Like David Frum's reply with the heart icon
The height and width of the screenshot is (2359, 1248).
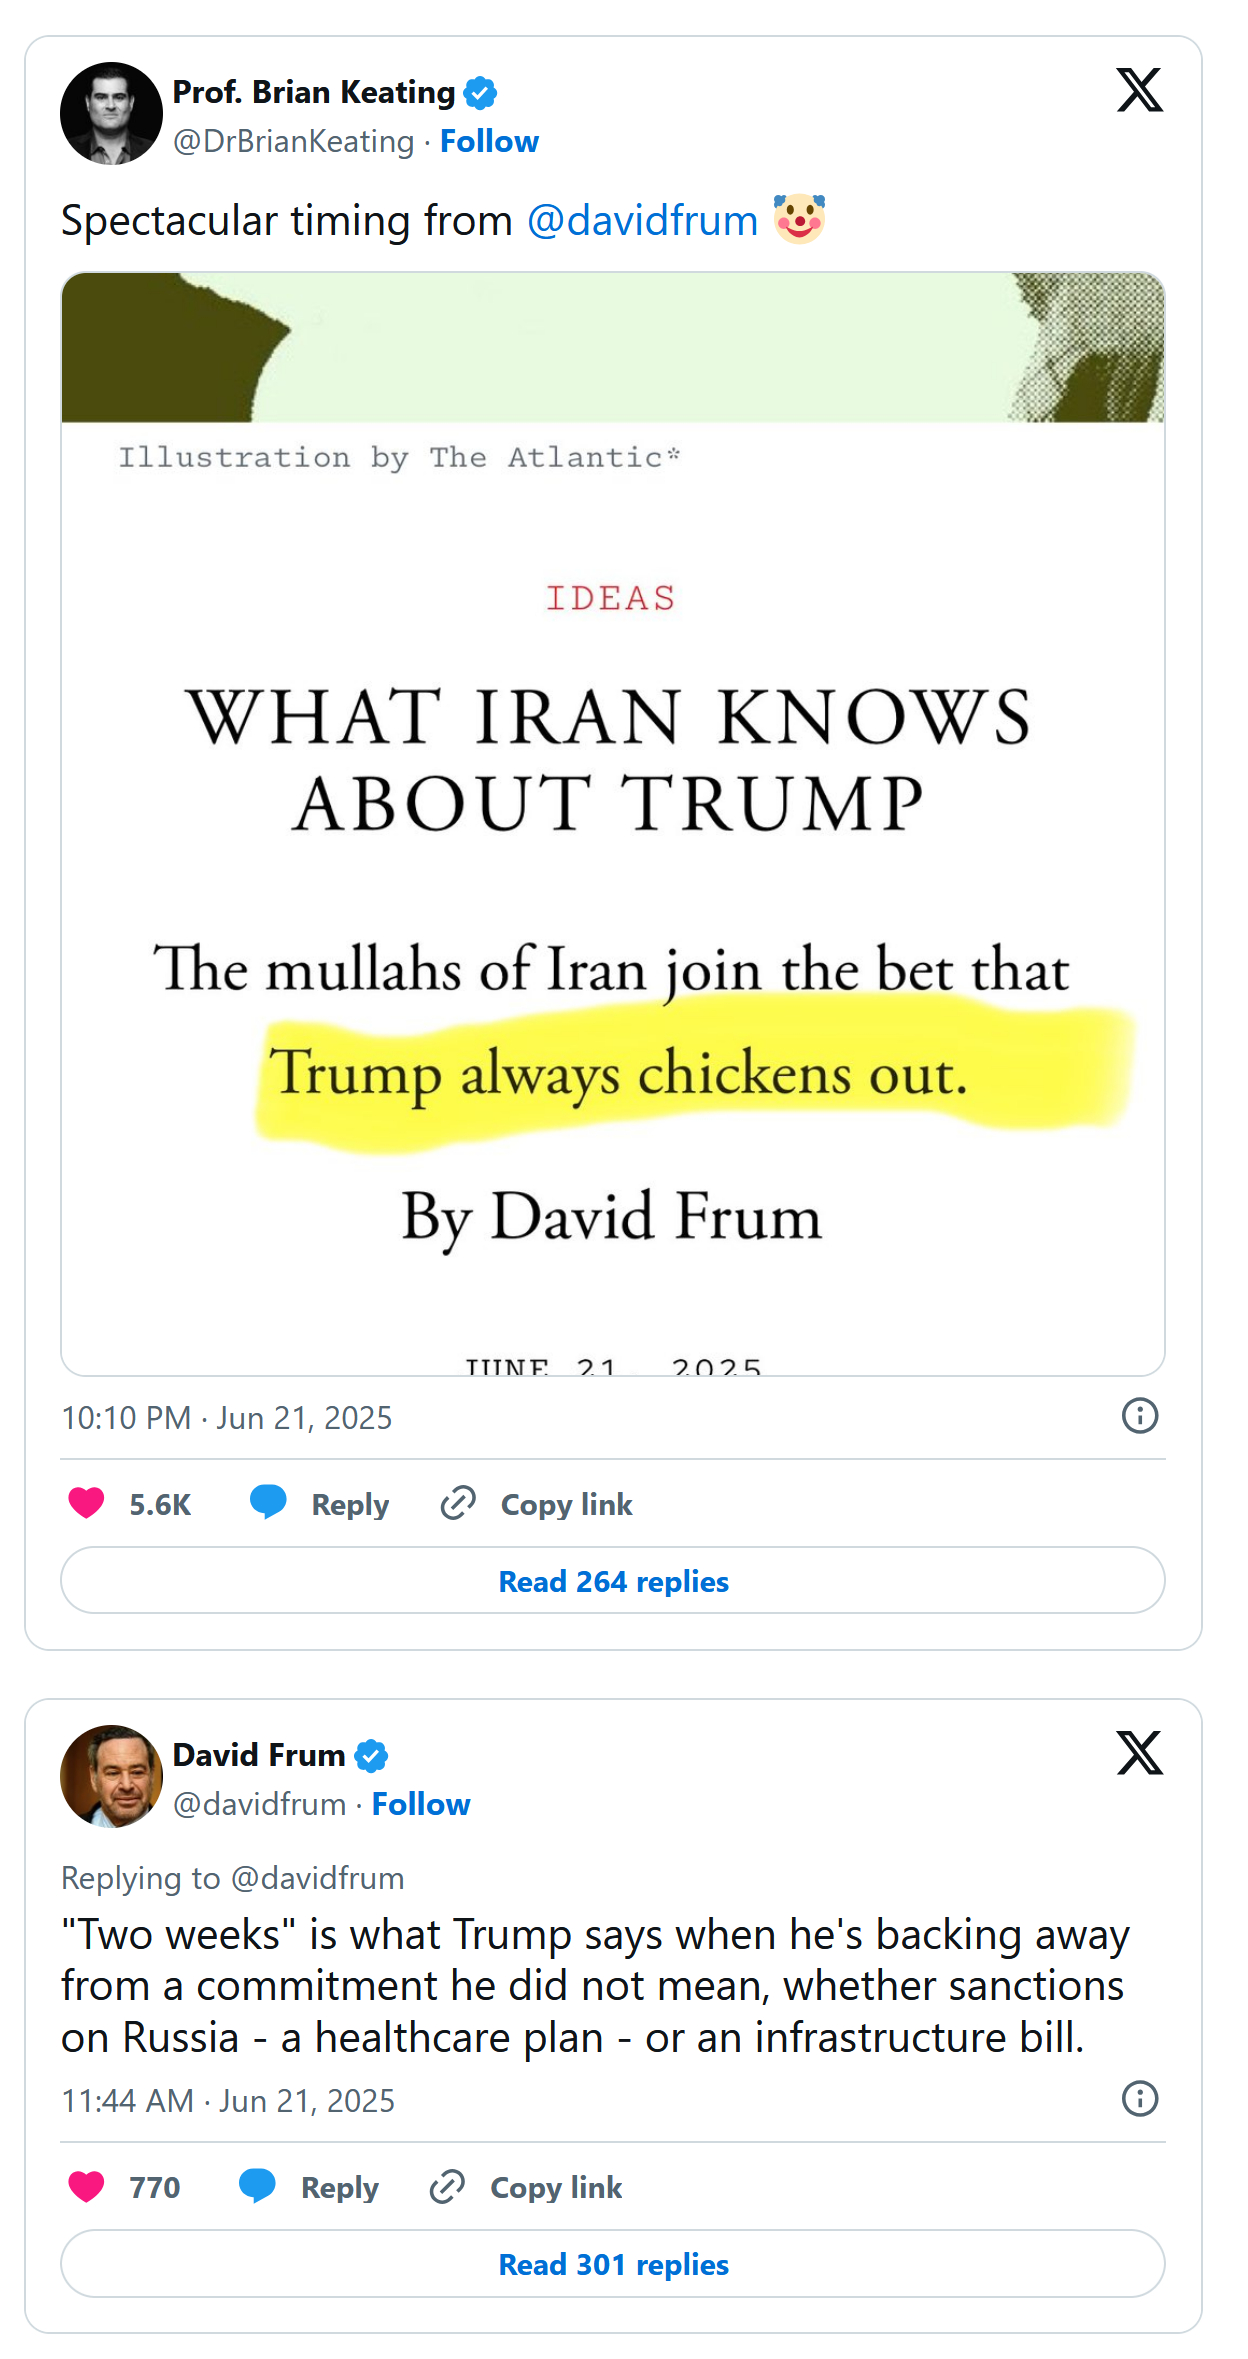(86, 2186)
